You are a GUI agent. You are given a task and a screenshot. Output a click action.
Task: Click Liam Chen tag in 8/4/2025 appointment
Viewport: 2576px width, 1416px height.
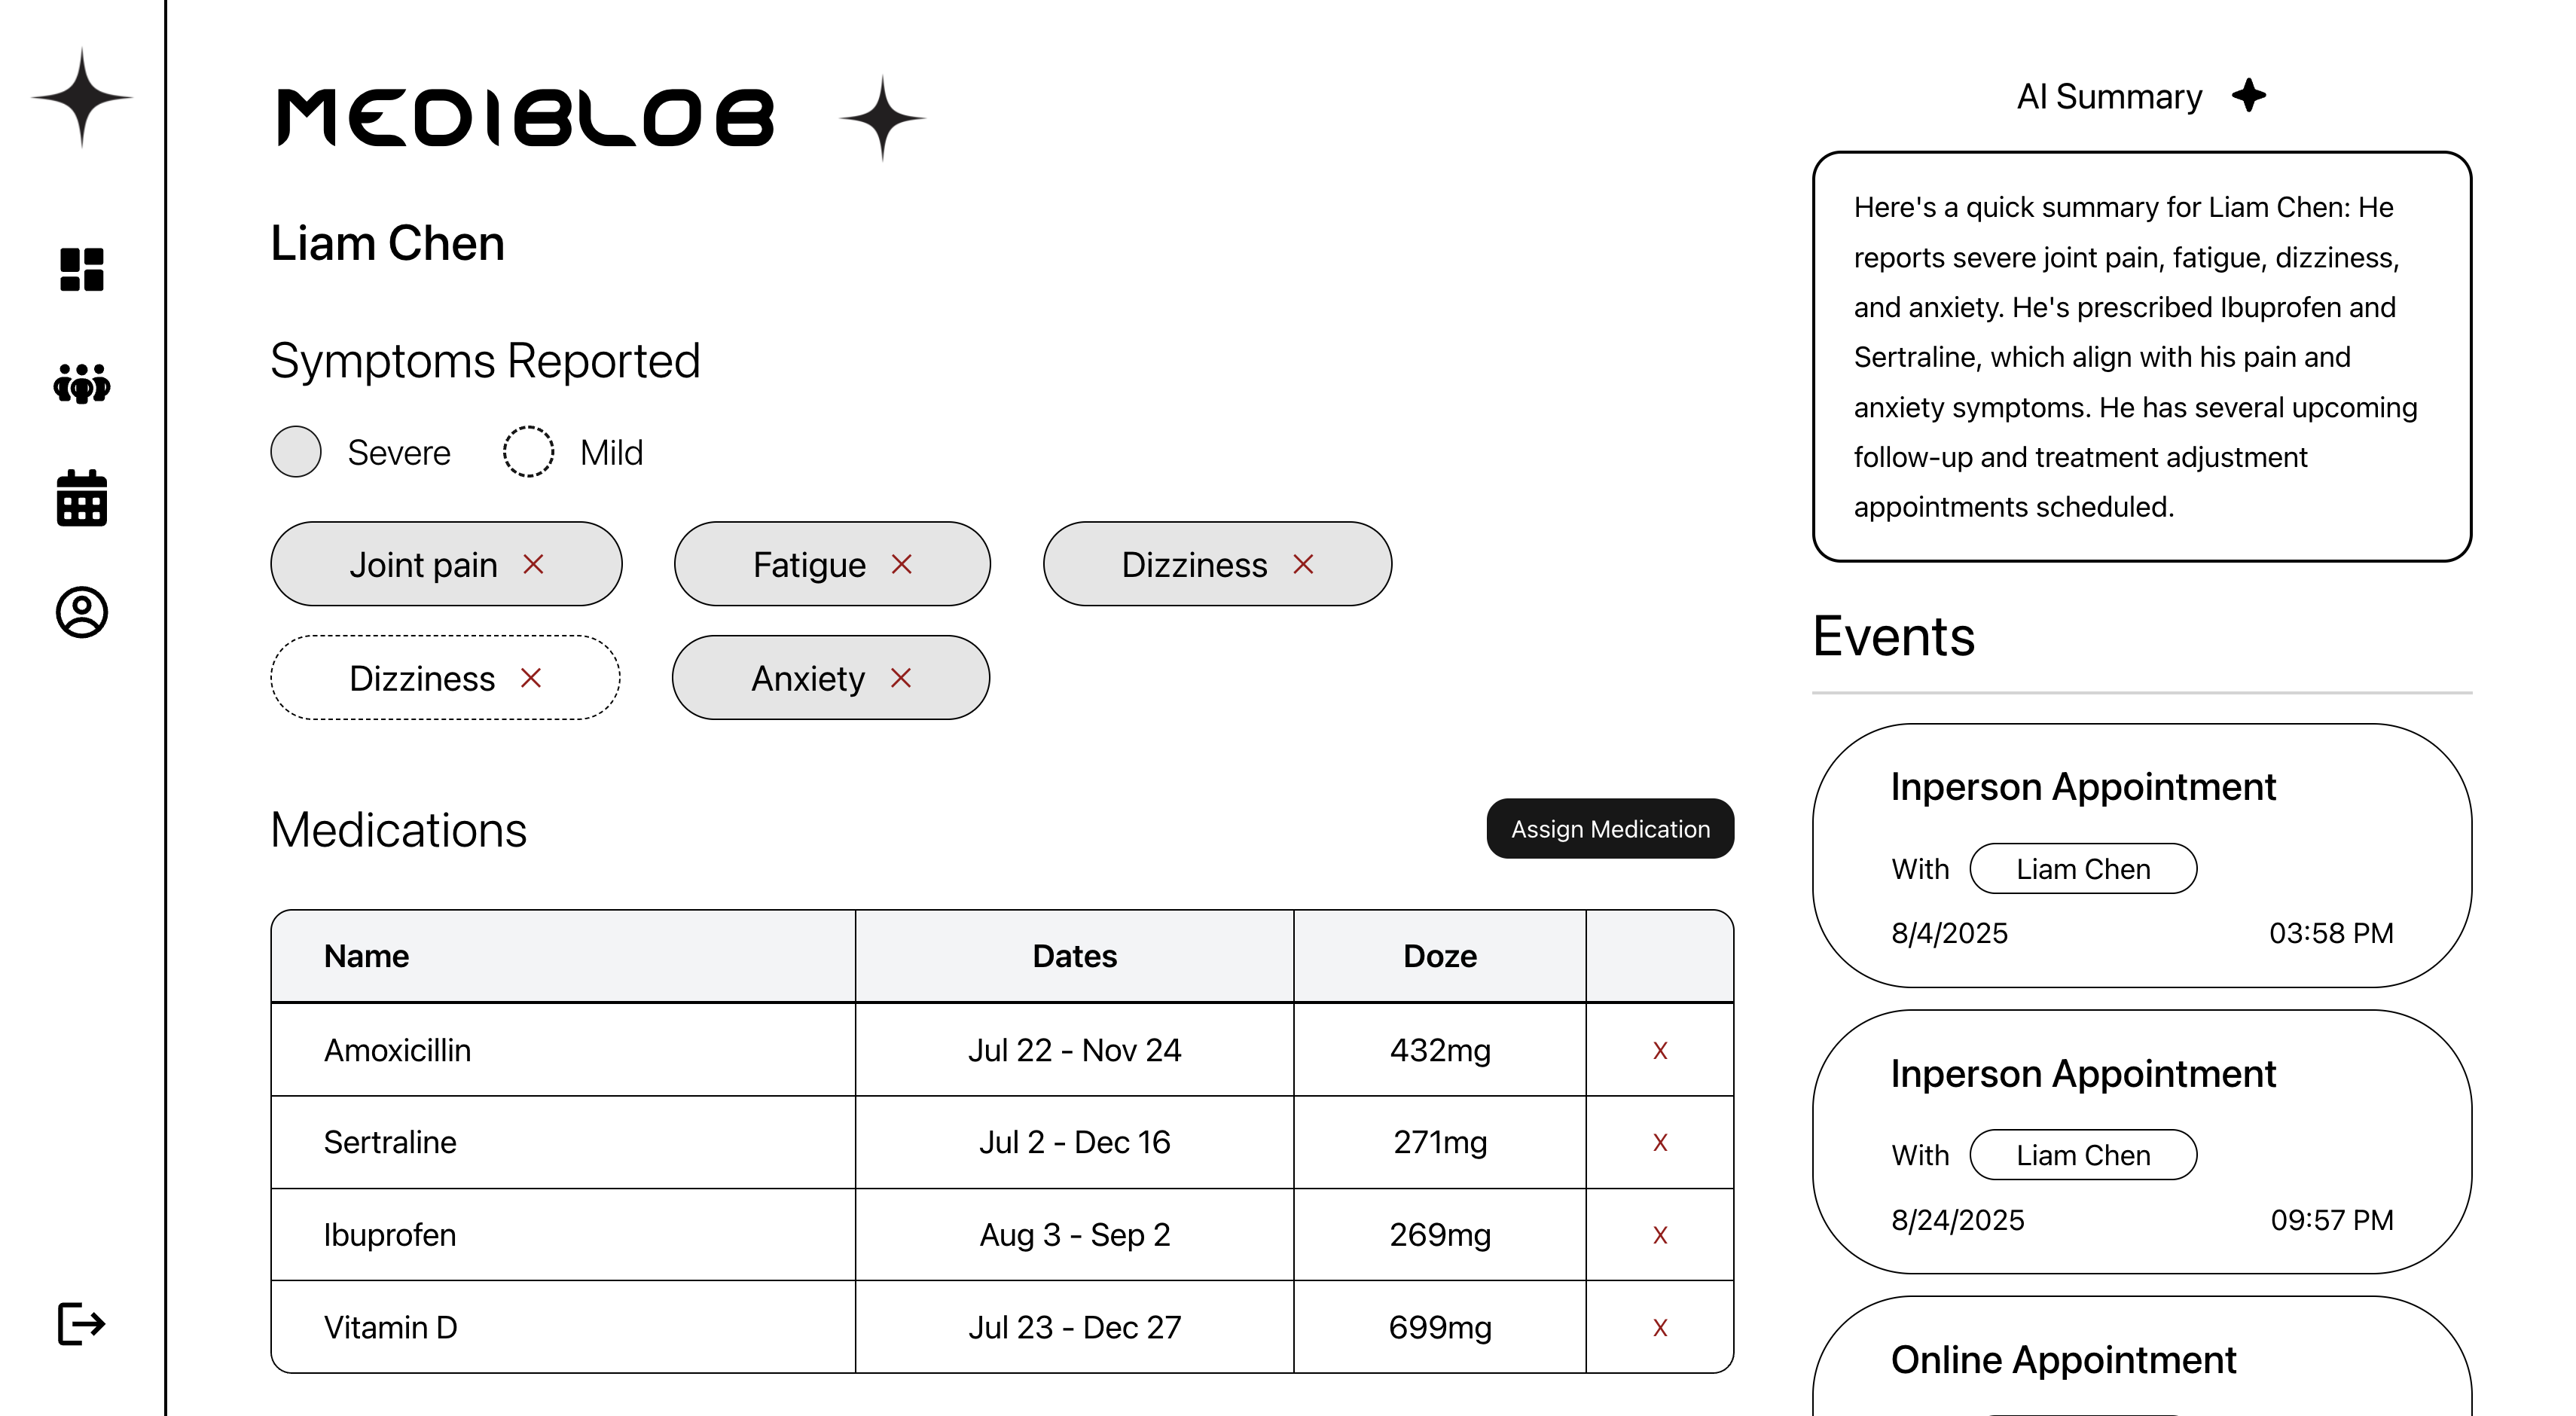(2083, 868)
